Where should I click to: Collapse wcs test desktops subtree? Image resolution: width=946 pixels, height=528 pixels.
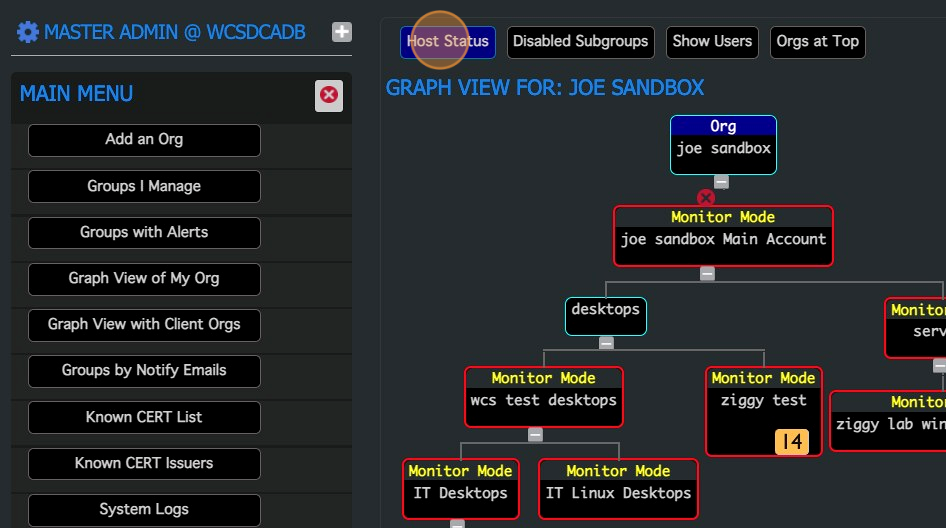[x=535, y=435]
